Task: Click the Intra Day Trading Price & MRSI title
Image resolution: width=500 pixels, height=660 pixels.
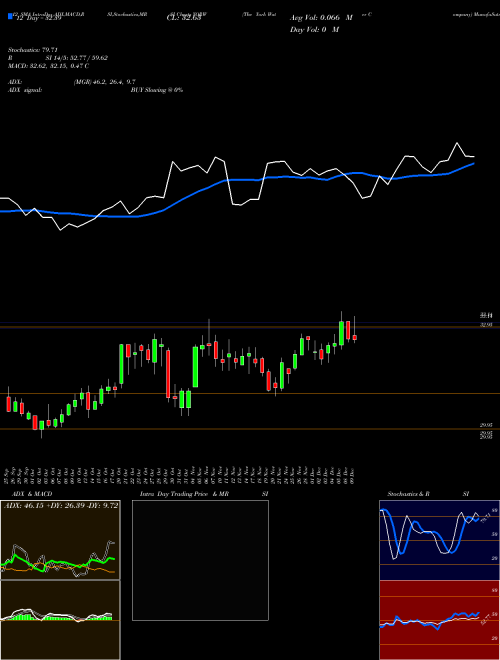Action: click(x=204, y=494)
